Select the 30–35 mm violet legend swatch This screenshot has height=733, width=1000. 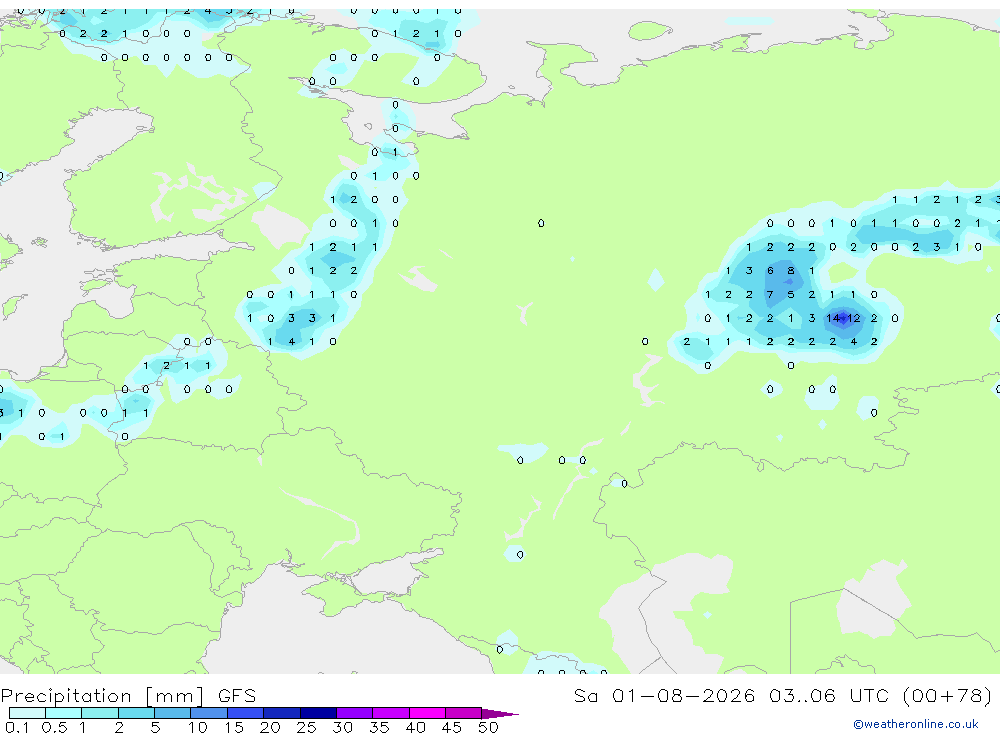pyautogui.click(x=354, y=713)
